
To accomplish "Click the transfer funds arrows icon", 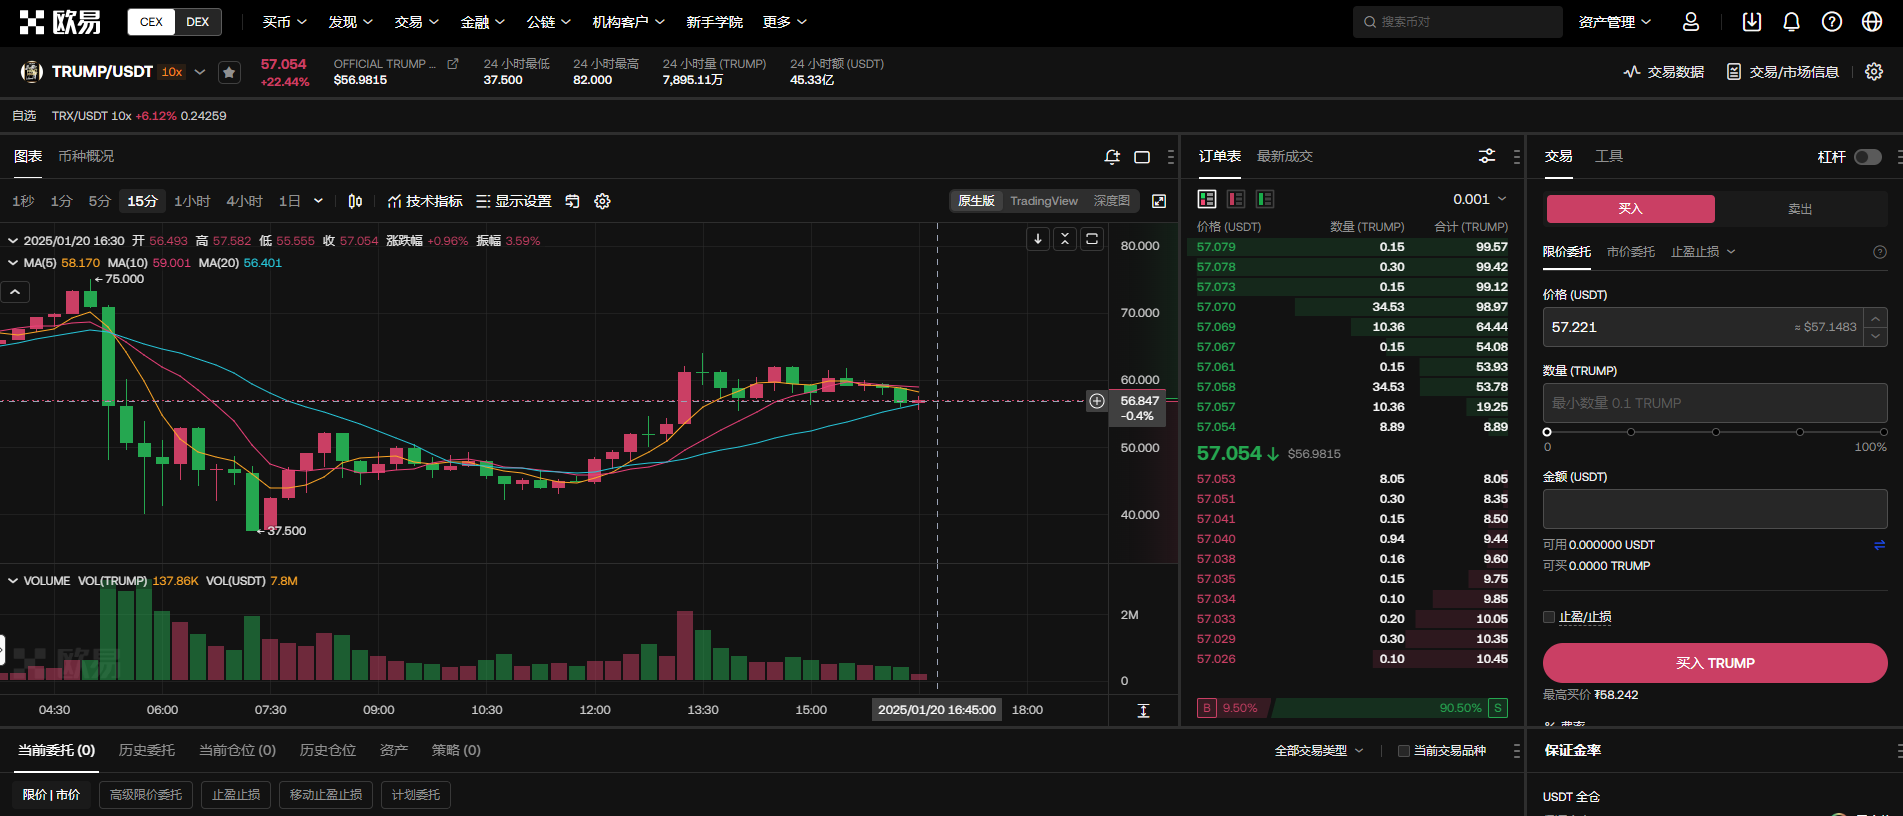I will [x=1879, y=545].
